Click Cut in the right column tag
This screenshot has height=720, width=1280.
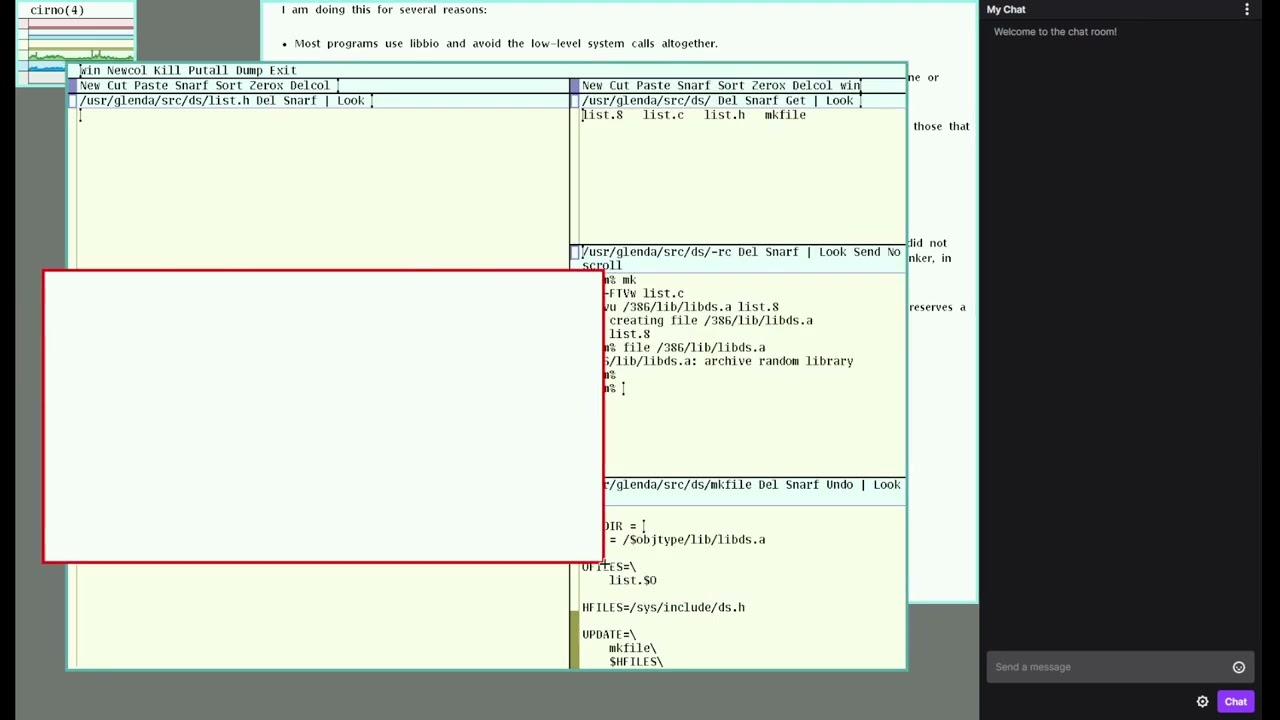(619, 86)
